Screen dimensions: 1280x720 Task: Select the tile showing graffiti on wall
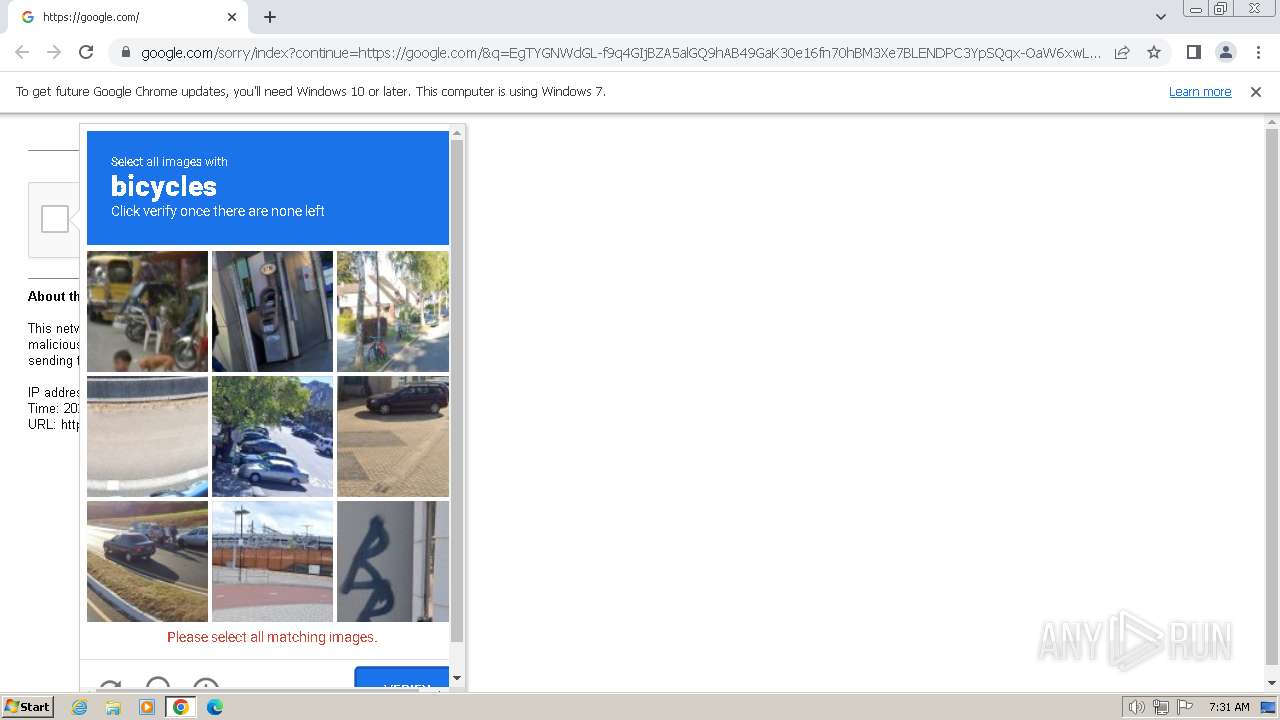[393, 561]
